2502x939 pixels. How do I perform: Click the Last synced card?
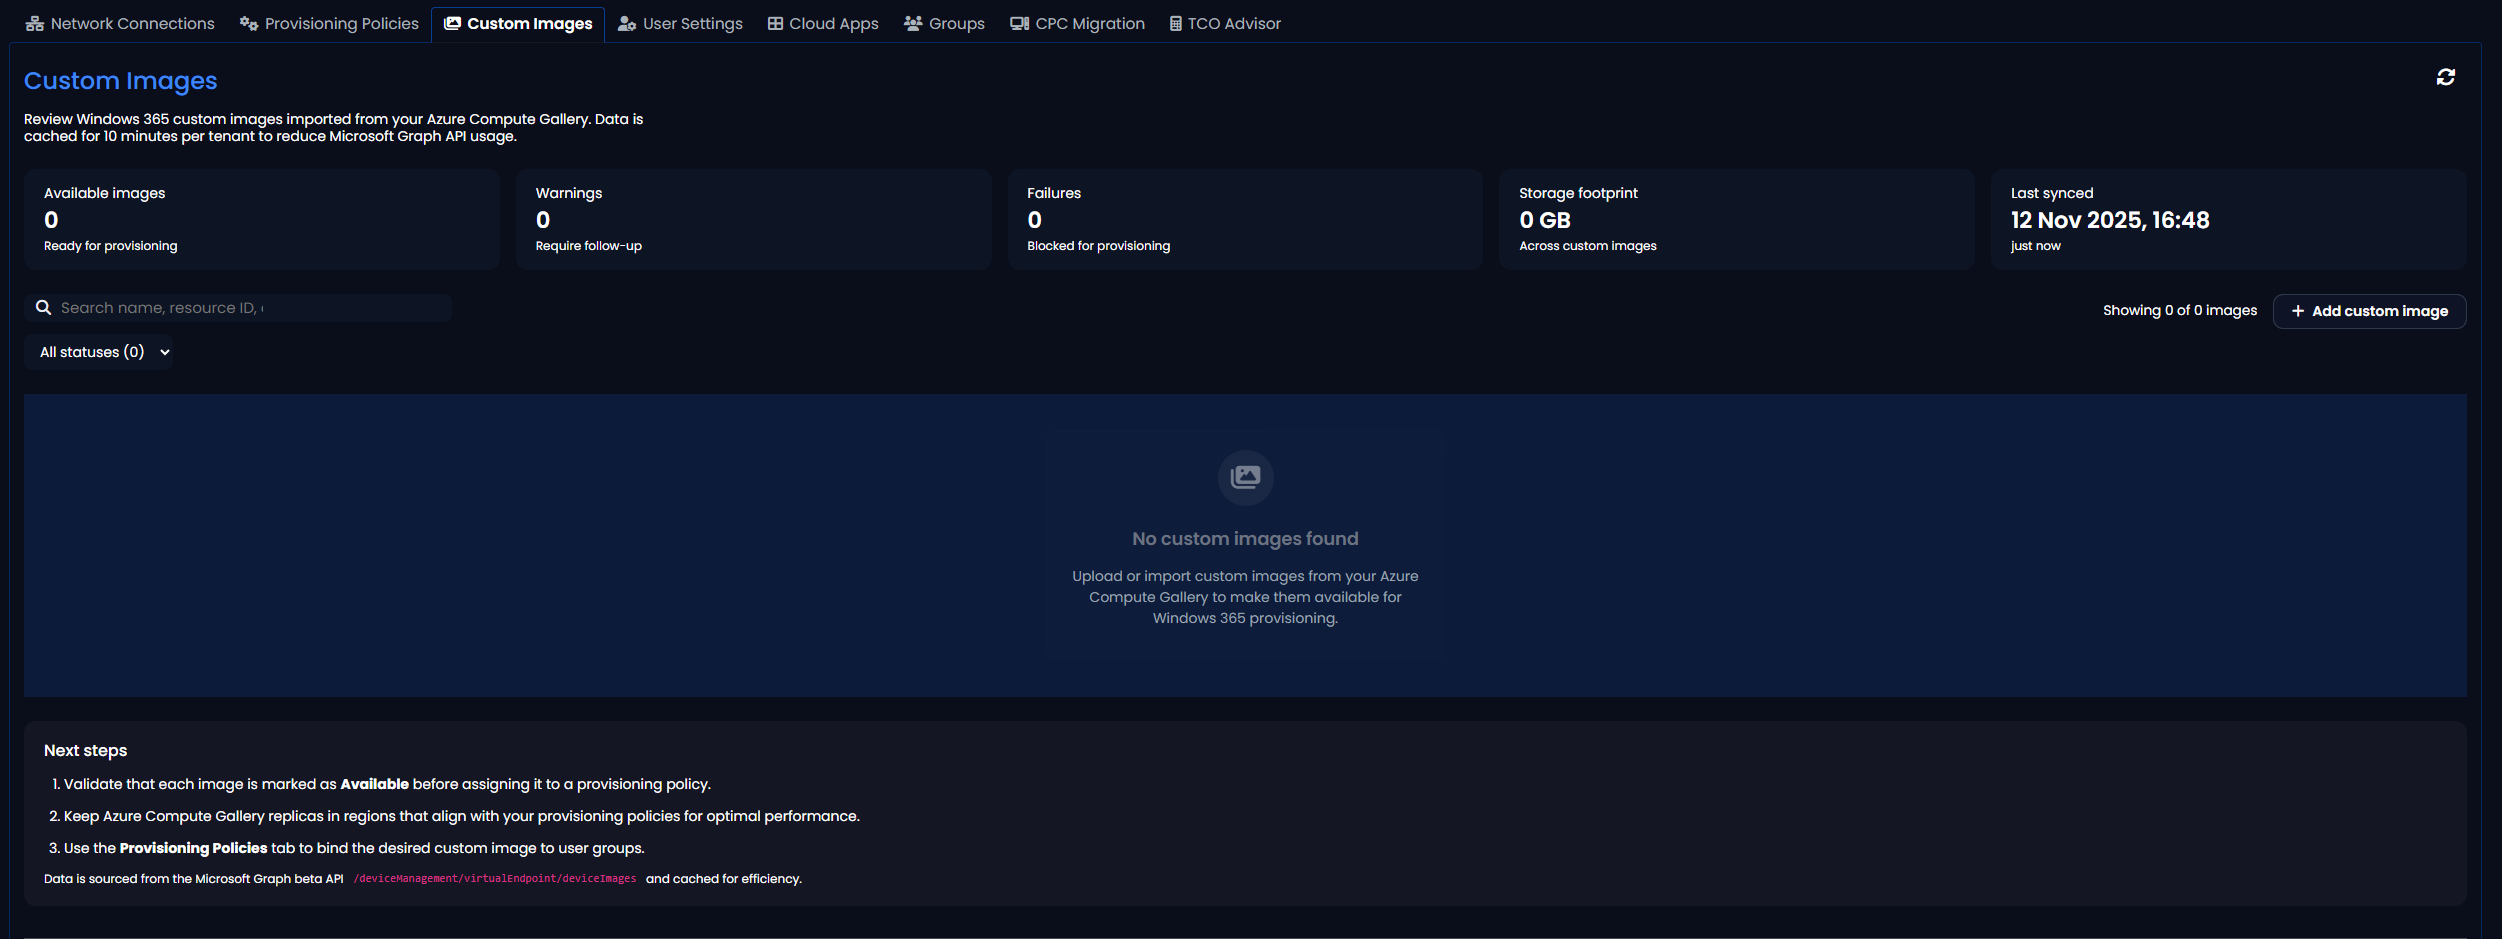pyautogui.click(x=2229, y=219)
